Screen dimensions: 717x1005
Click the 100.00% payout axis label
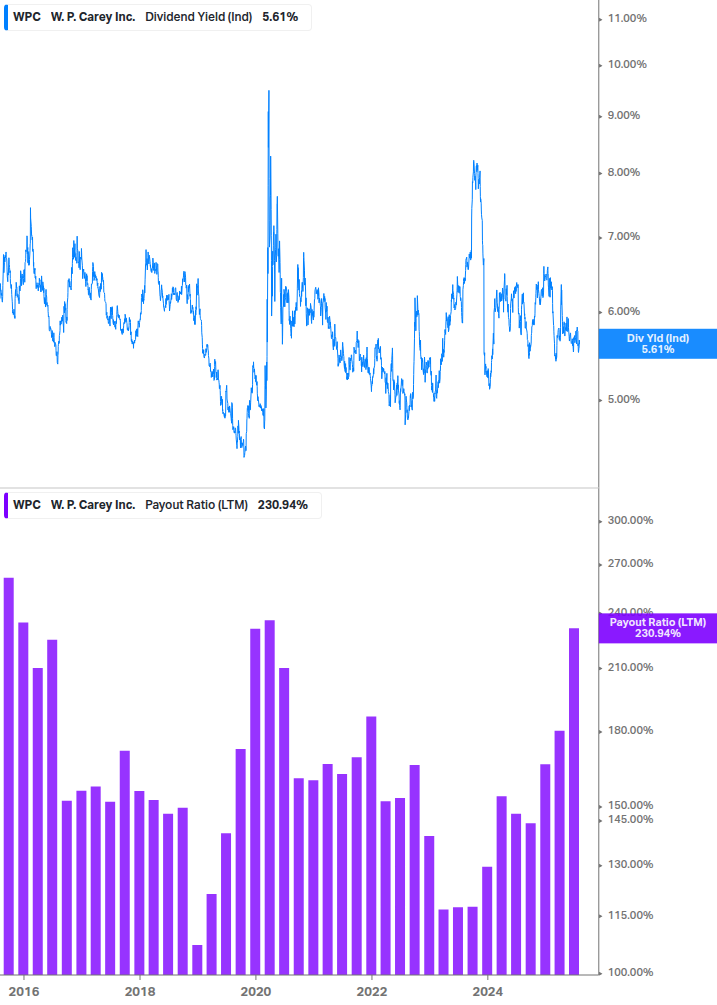(x=630, y=972)
